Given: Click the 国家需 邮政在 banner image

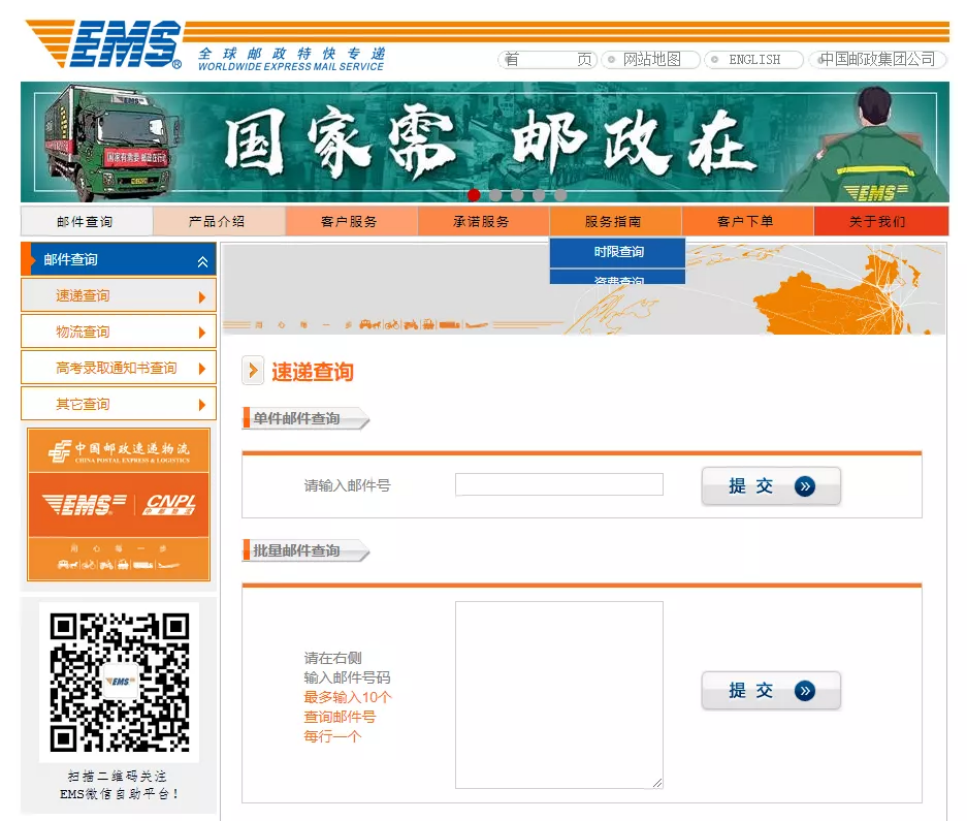Looking at the screenshot, I should pyautogui.click(x=485, y=142).
